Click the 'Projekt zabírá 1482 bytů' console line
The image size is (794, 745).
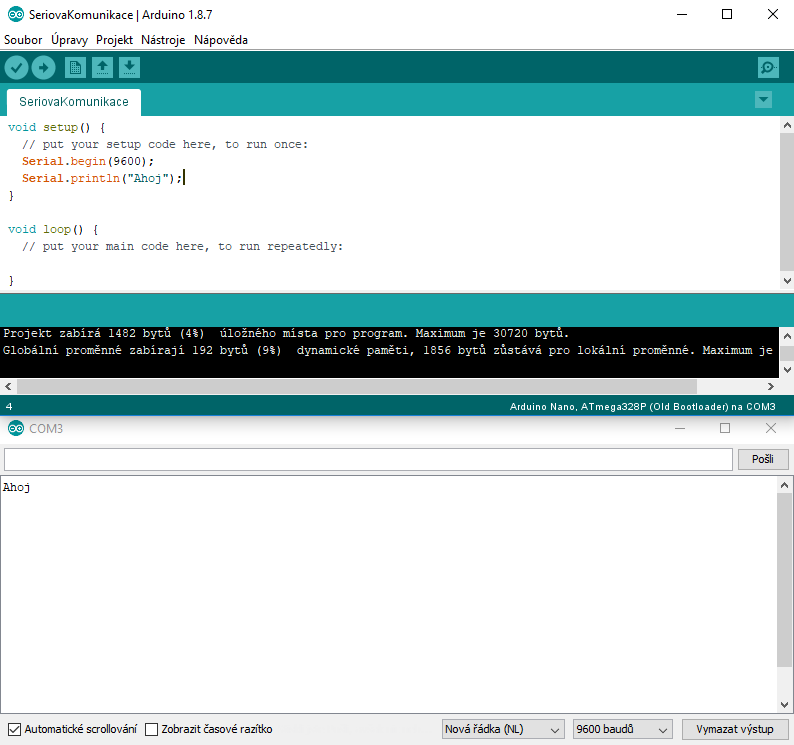[x=286, y=333]
